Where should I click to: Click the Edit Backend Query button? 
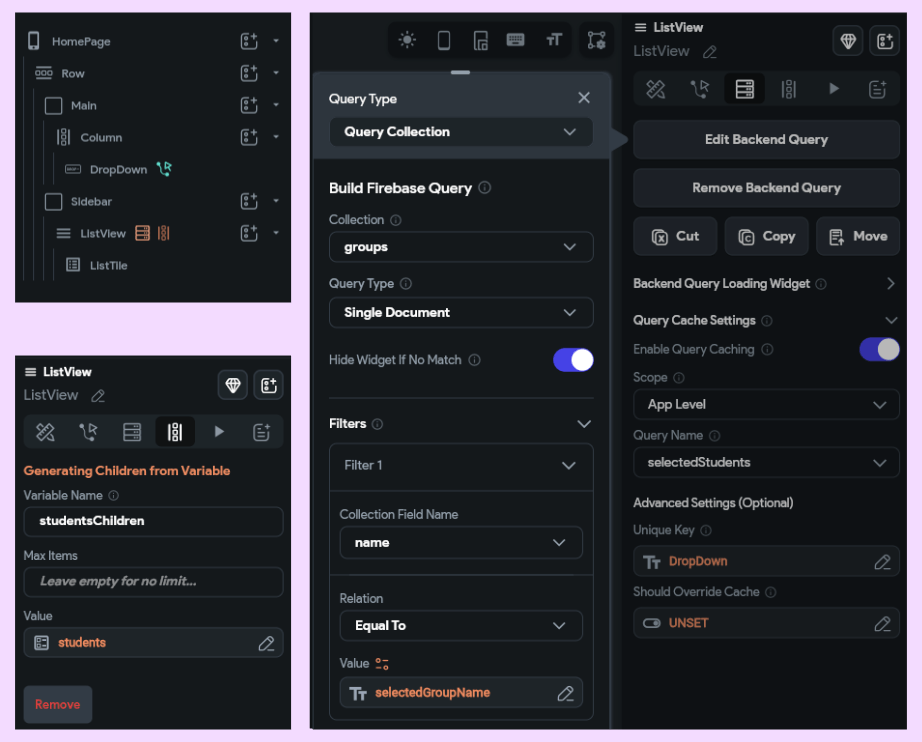(x=766, y=139)
